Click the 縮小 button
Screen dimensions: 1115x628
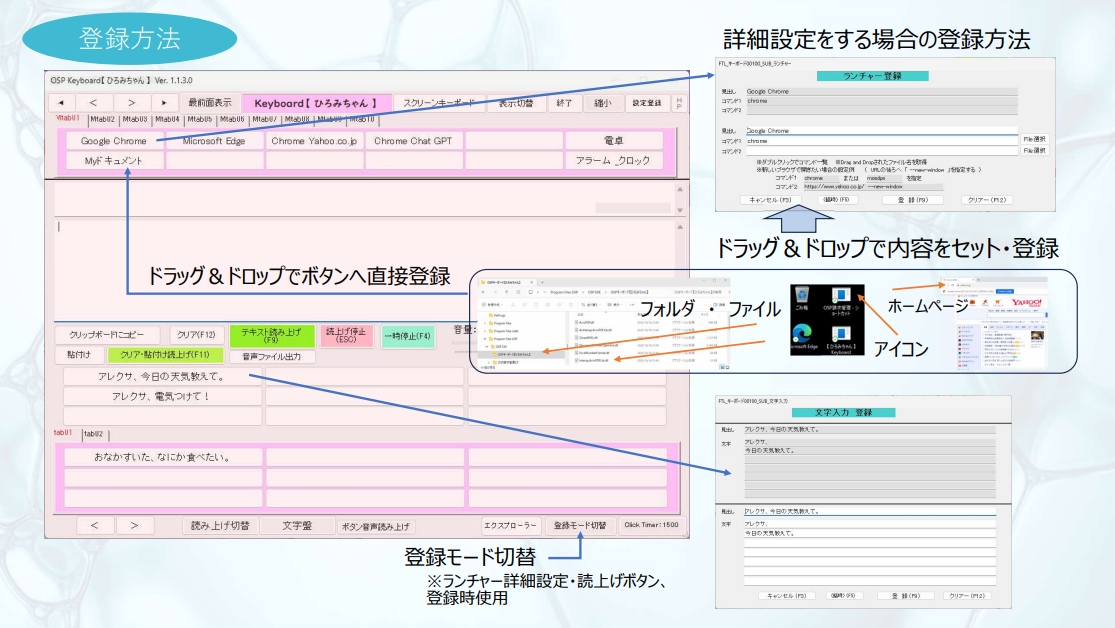tap(602, 103)
